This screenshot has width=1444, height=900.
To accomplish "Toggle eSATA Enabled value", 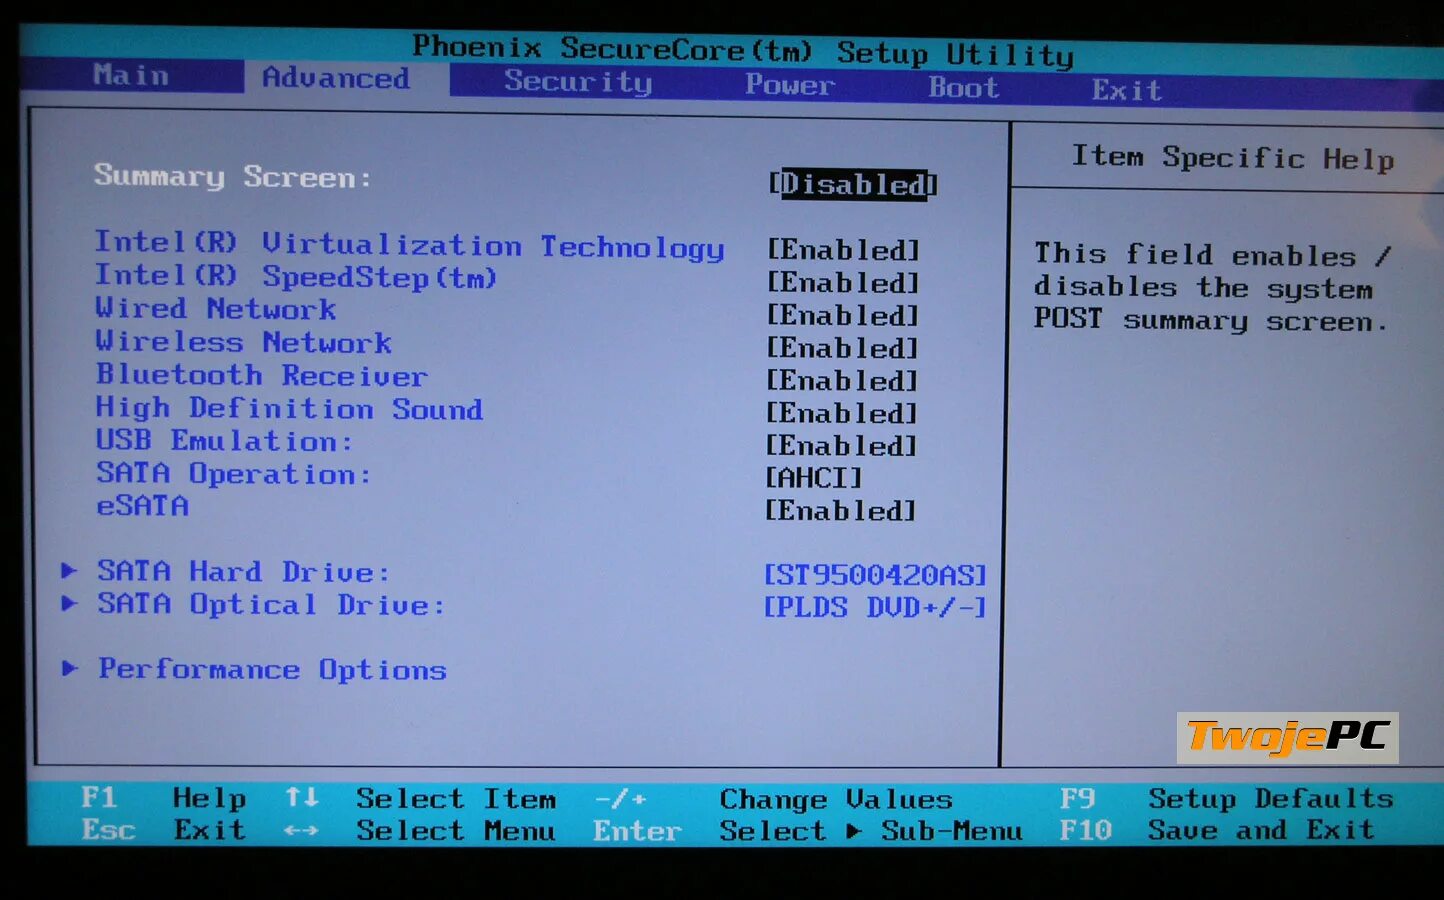I will click(x=841, y=511).
